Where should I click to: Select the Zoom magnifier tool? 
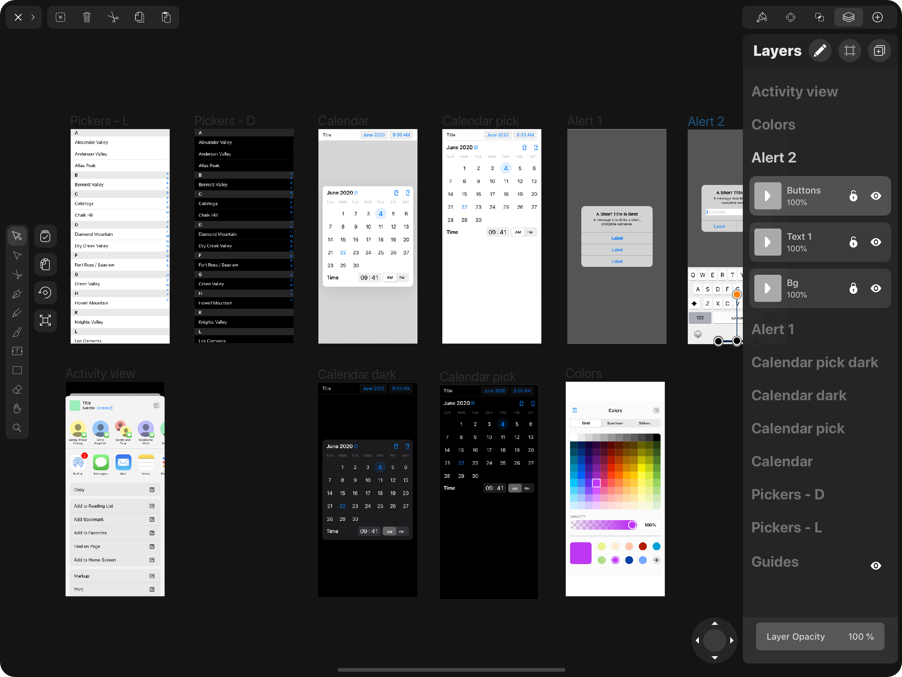pos(17,428)
